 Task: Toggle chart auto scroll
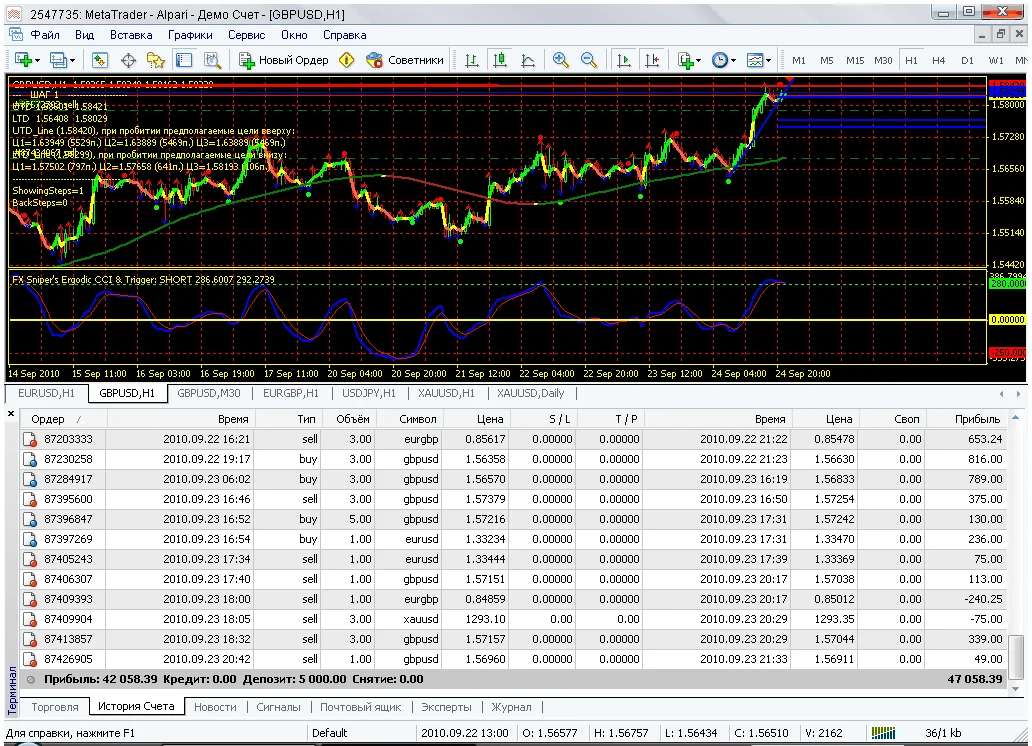tap(624, 60)
